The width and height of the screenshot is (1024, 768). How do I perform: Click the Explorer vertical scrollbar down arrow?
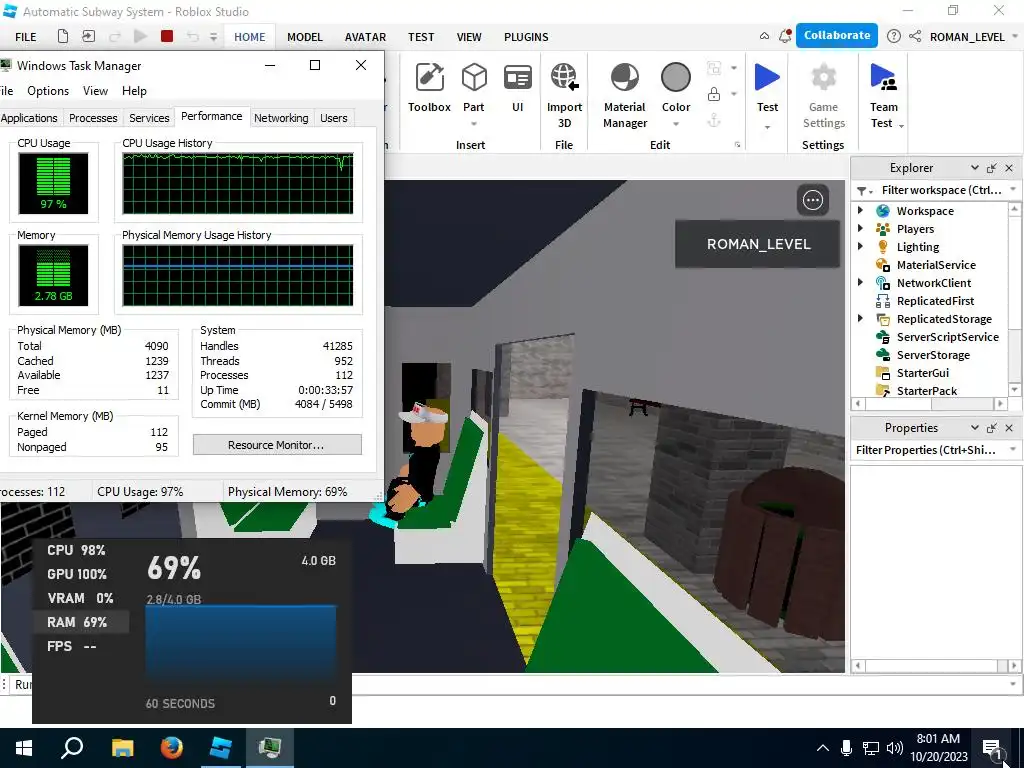pyautogui.click(x=1014, y=389)
